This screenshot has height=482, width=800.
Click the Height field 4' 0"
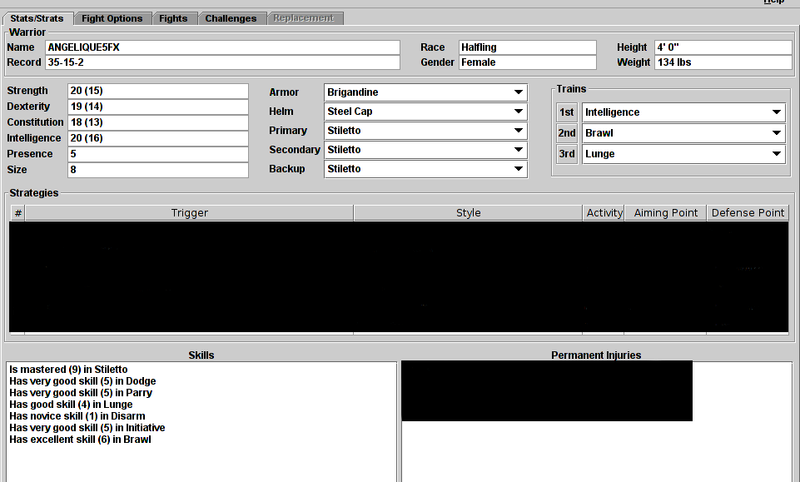[x=723, y=47]
